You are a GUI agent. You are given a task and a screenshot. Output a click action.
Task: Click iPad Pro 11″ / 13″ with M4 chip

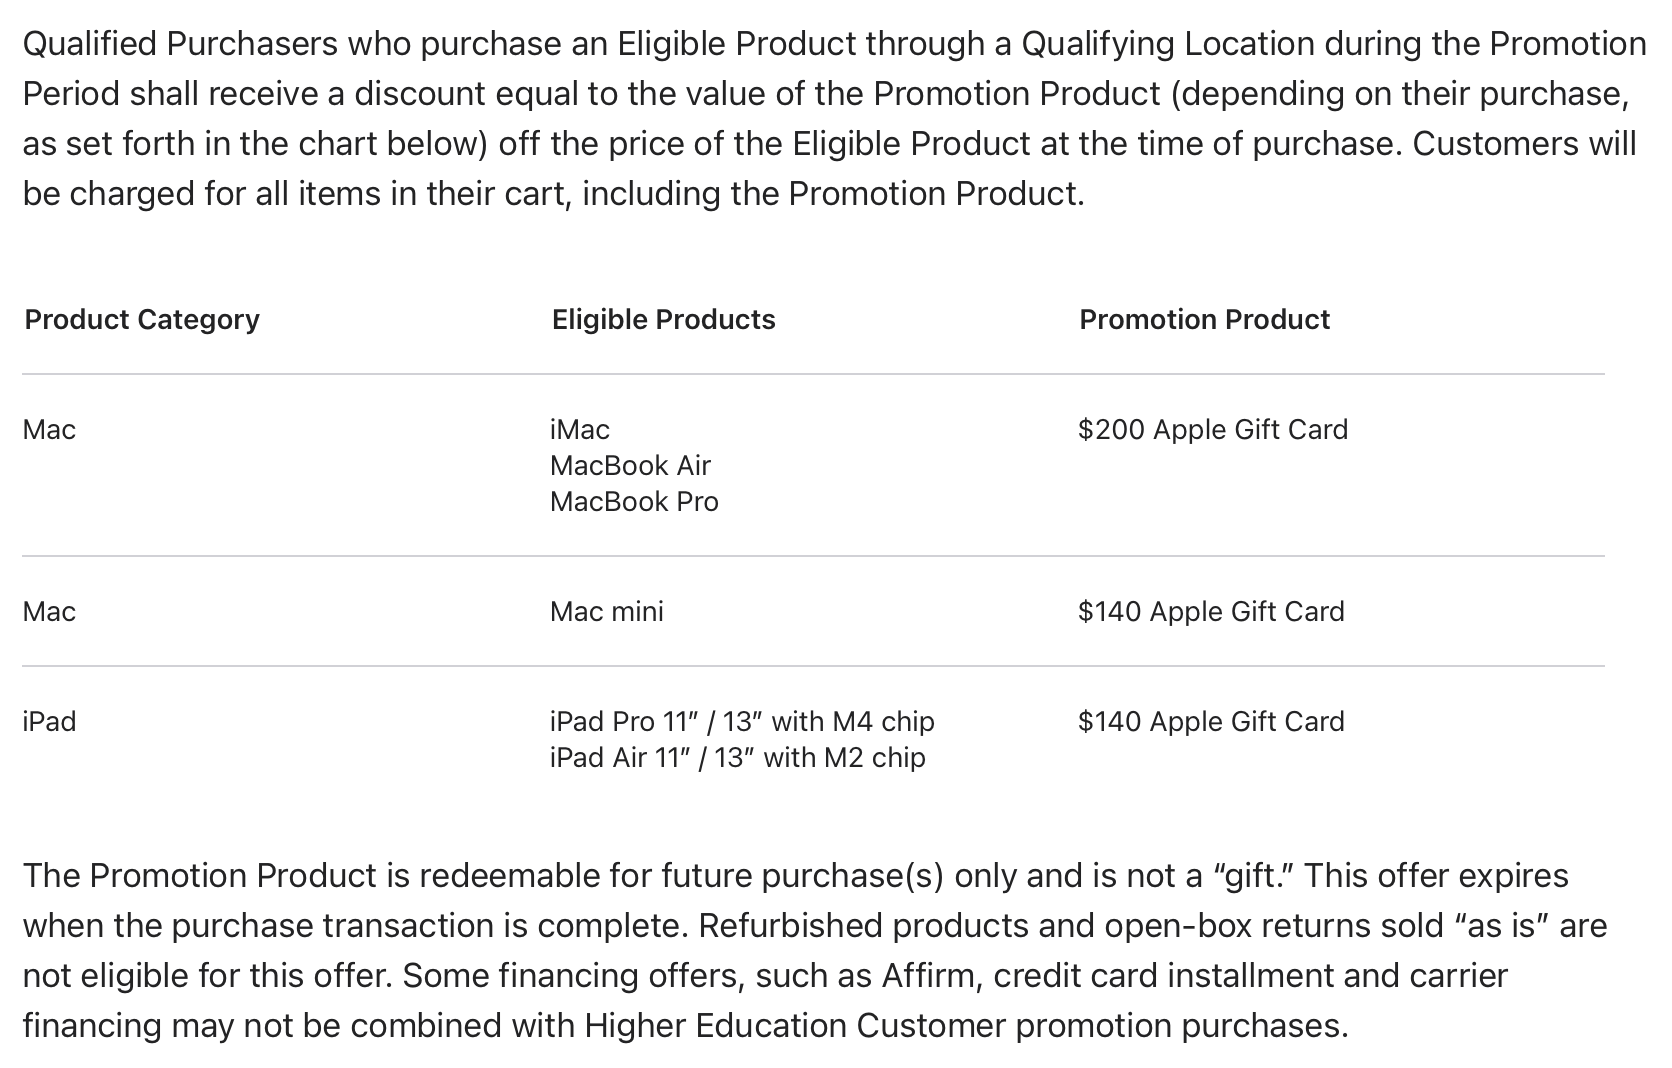[x=742, y=722]
